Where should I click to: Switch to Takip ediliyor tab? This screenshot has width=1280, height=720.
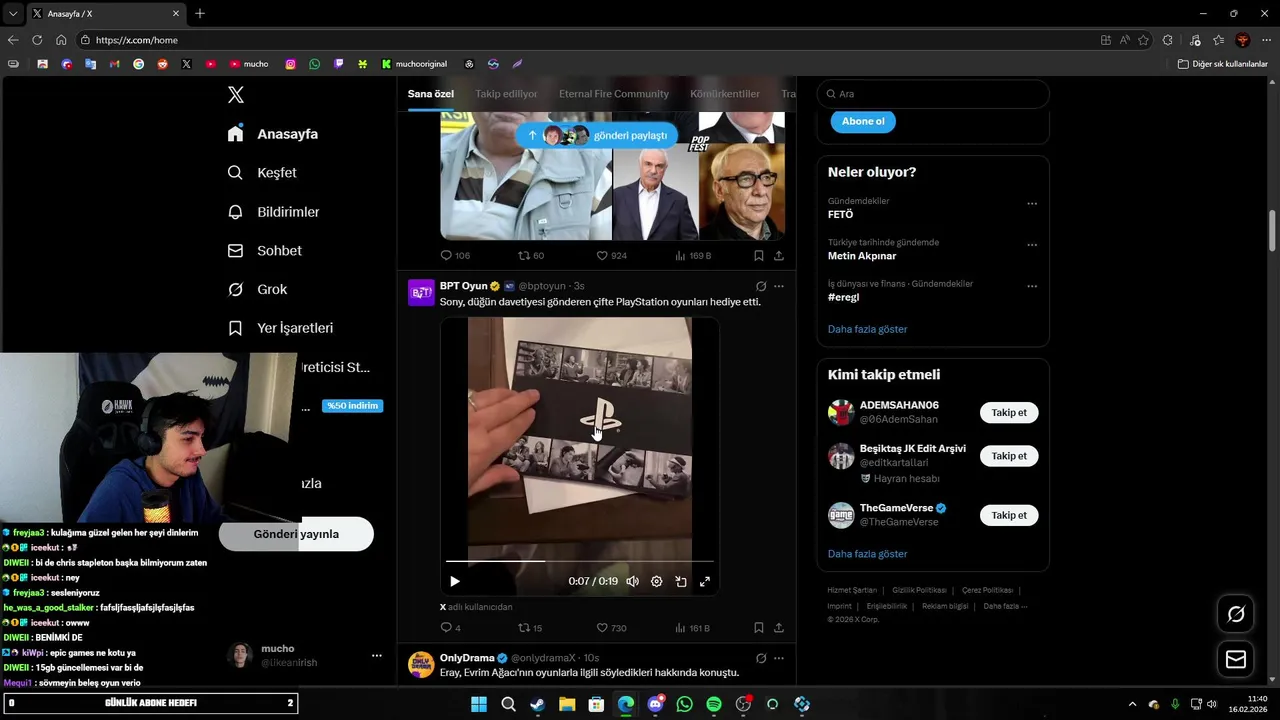[x=506, y=94]
